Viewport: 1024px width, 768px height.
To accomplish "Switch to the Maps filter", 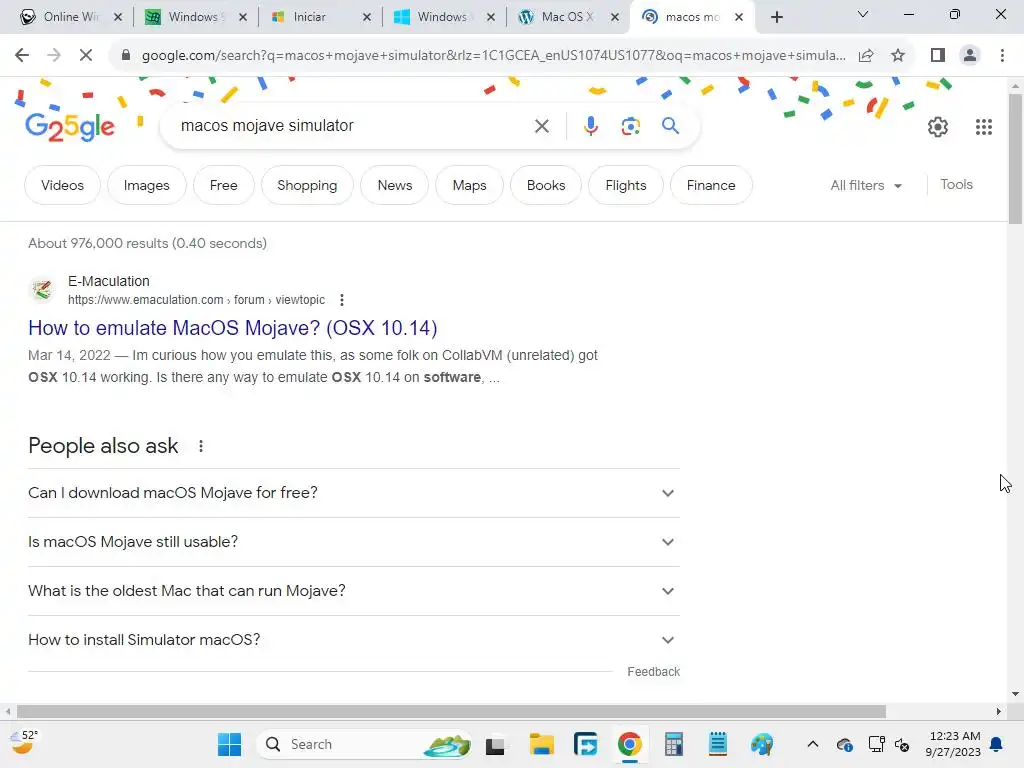I will 470,185.
